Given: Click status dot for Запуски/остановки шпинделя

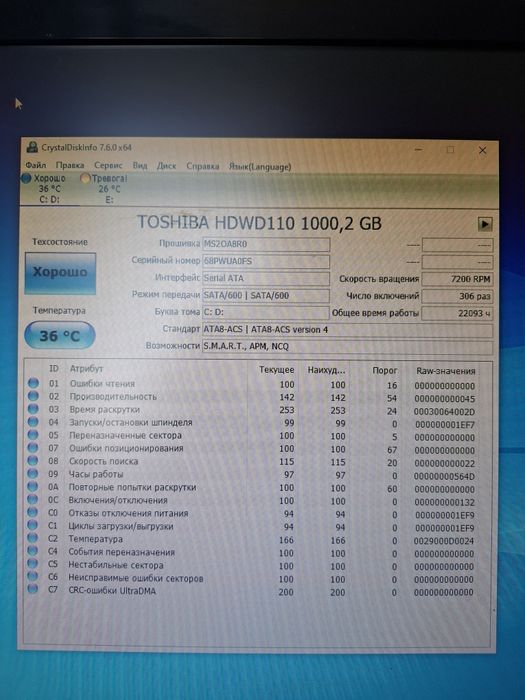Looking at the screenshot, I should coord(33,421).
